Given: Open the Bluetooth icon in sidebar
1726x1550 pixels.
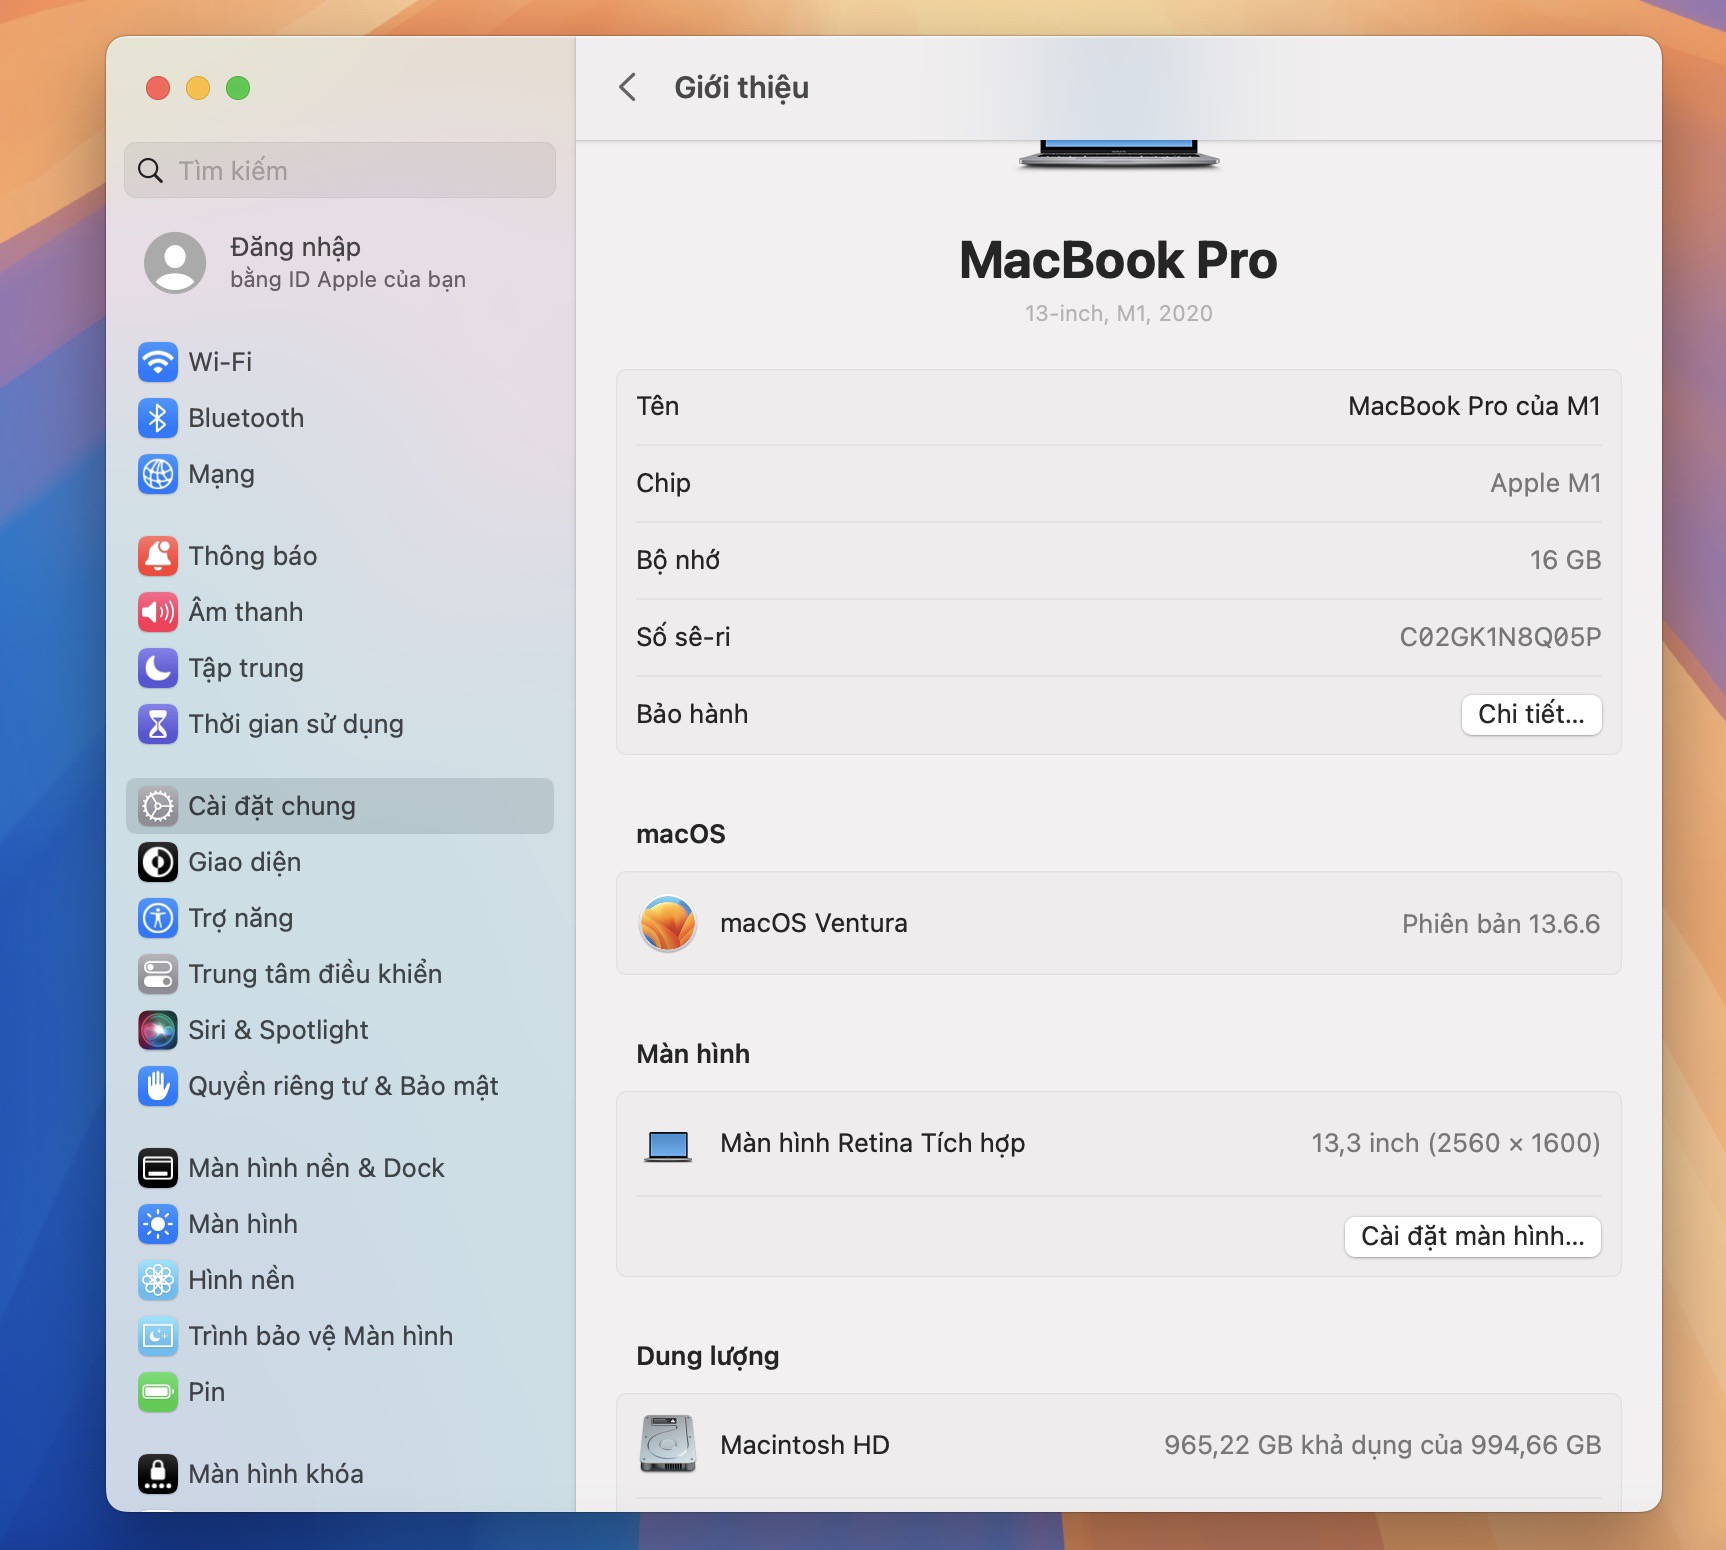Looking at the screenshot, I should pos(158,418).
